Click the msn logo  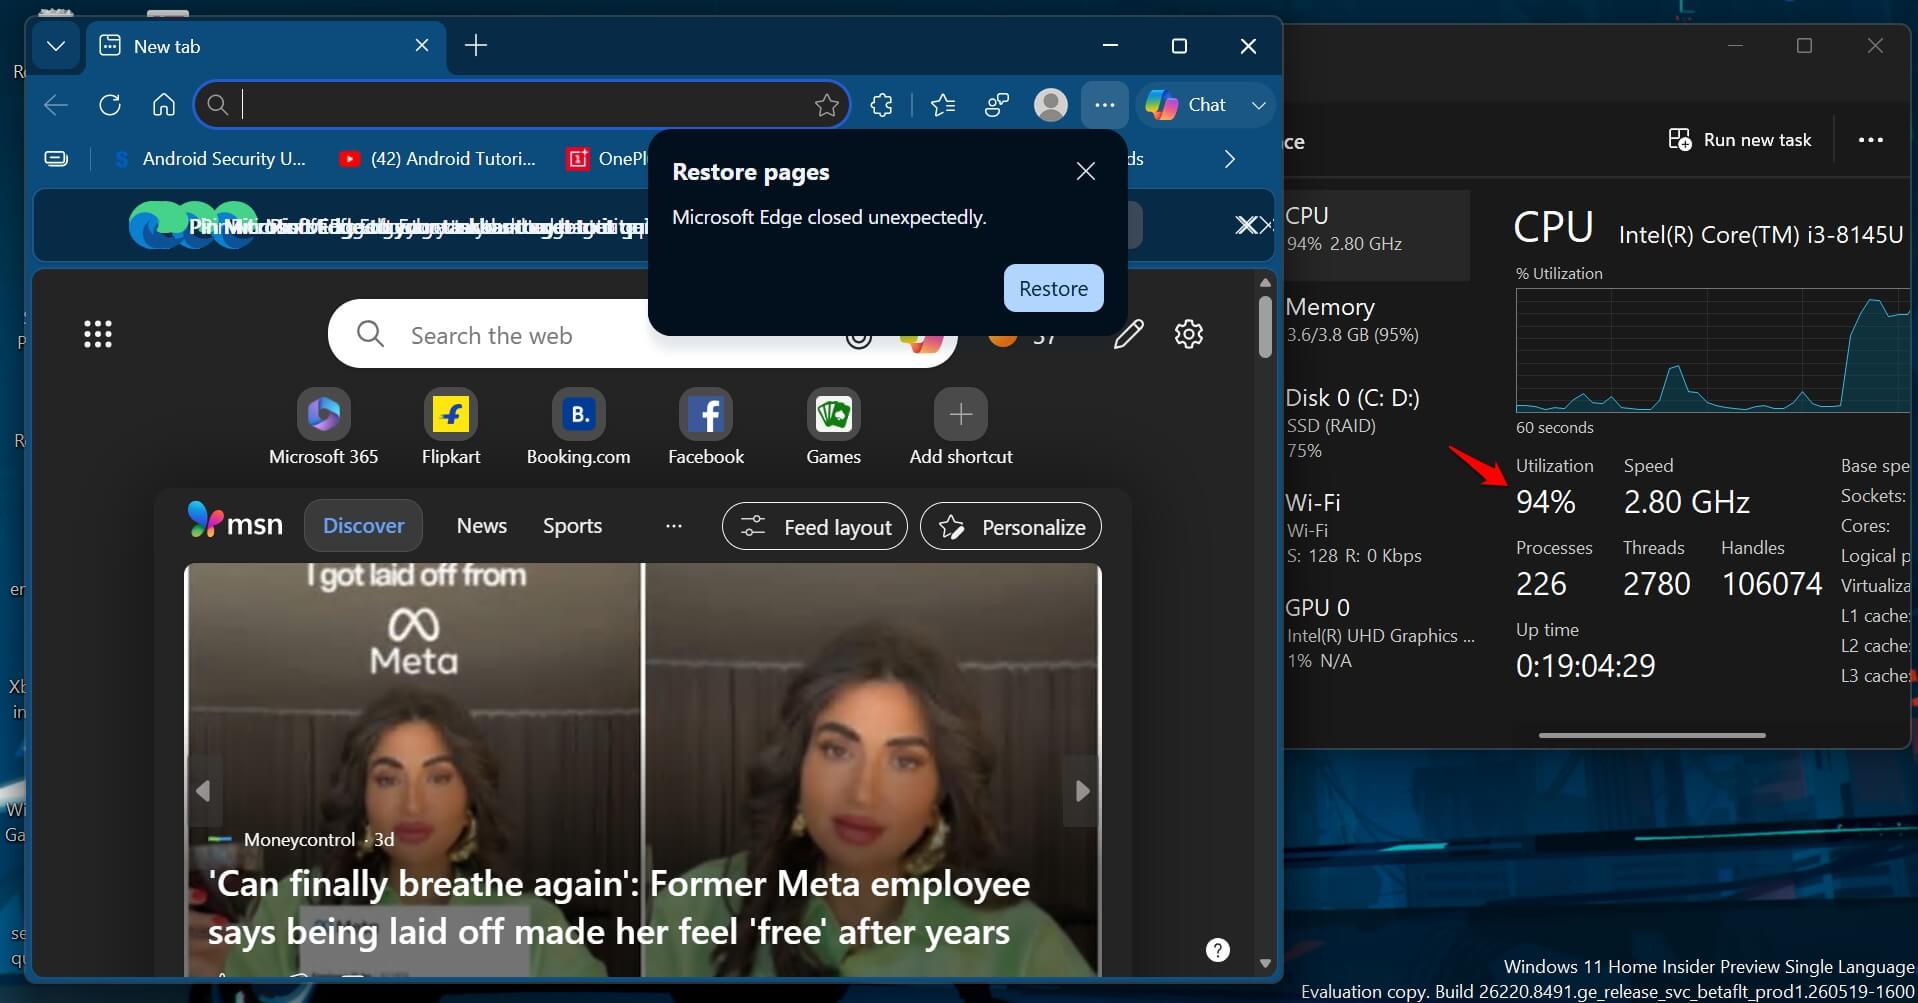click(235, 522)
